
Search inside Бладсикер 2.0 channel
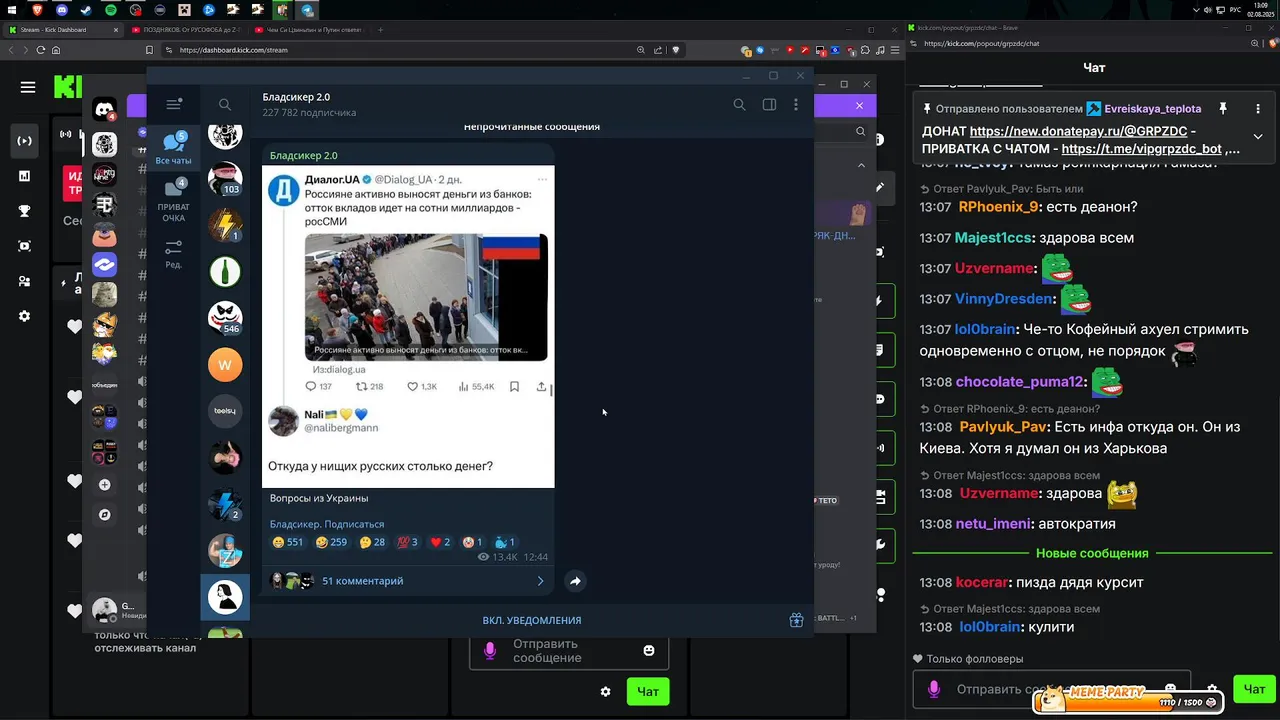(739, 104)
